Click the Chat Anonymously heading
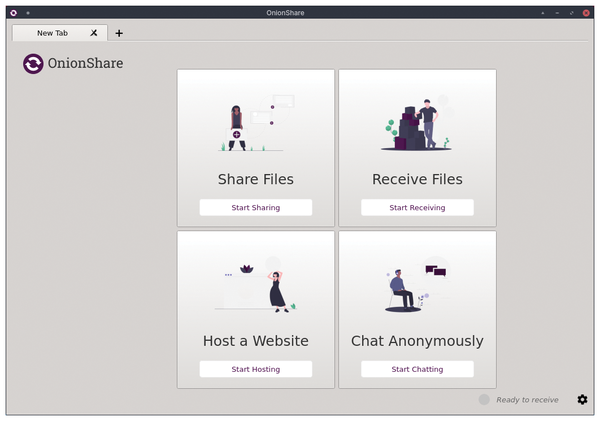The height and width of the screenshot is (421, 600). coord(417,341)
